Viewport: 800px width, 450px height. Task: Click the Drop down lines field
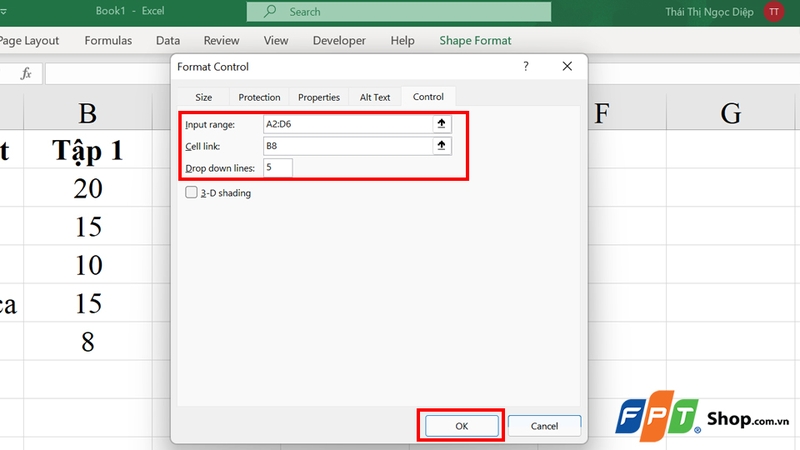278,167
